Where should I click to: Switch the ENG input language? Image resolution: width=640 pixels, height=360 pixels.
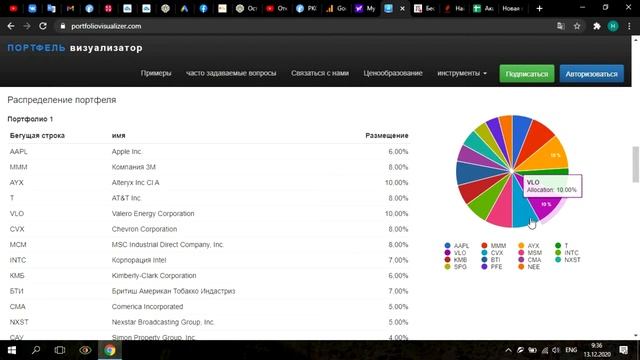coord(571,350)
